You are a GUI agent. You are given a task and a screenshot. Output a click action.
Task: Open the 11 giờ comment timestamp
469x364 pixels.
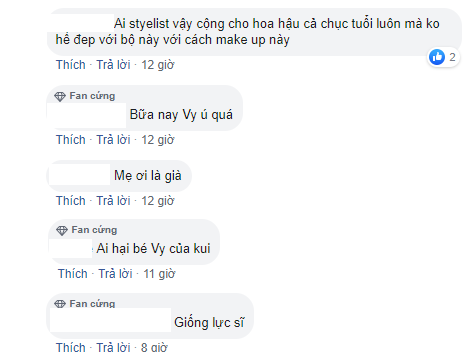click(159, 274)
